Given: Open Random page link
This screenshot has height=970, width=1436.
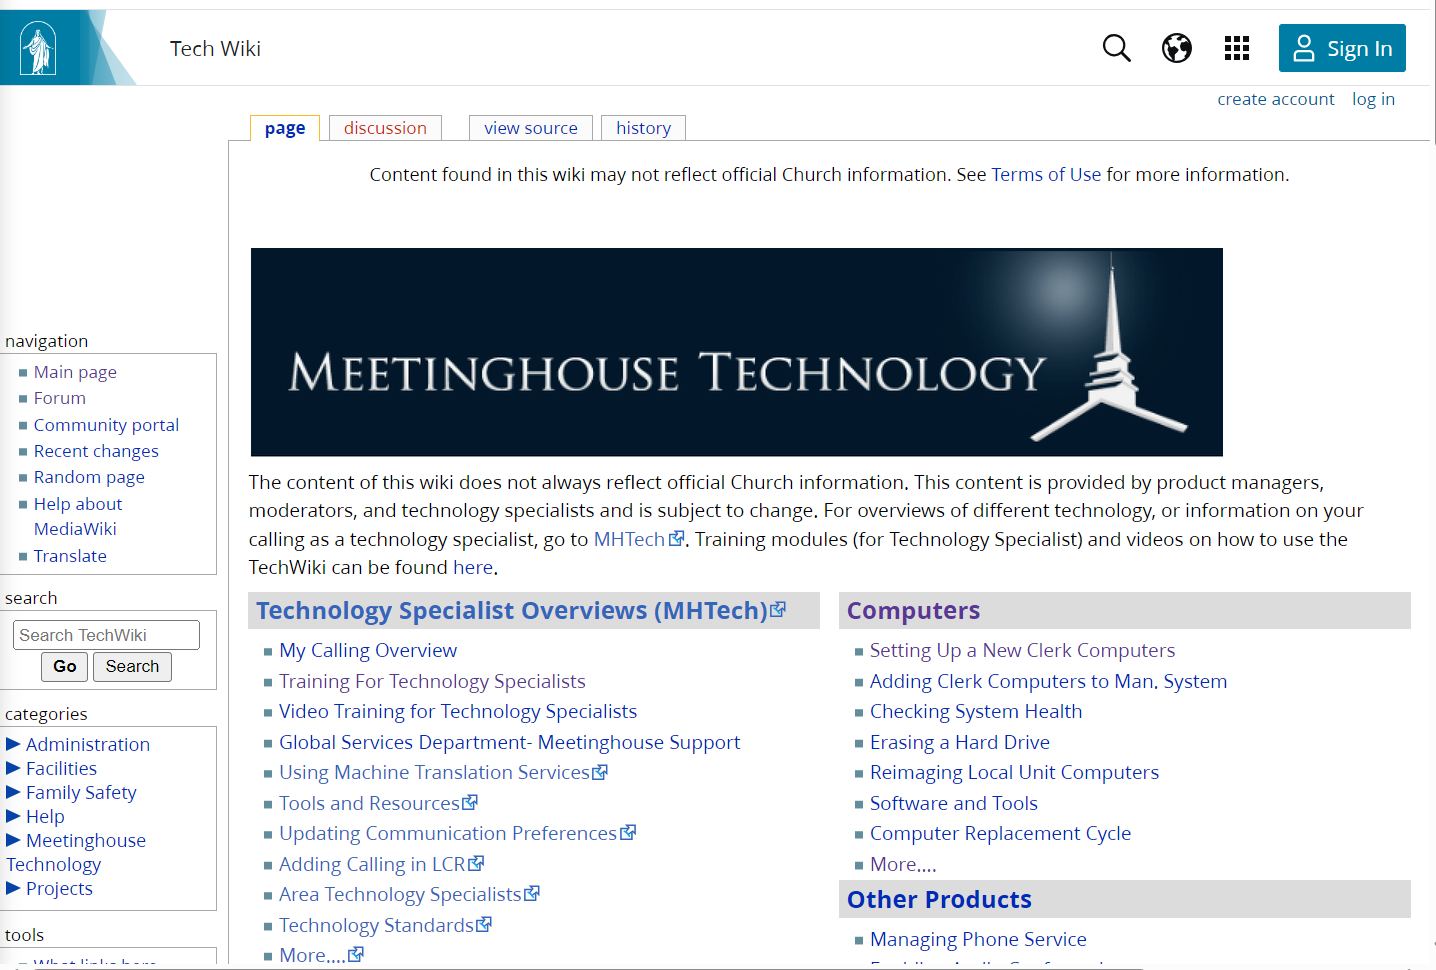Looking at the screenshot, I should coord(89,477).
